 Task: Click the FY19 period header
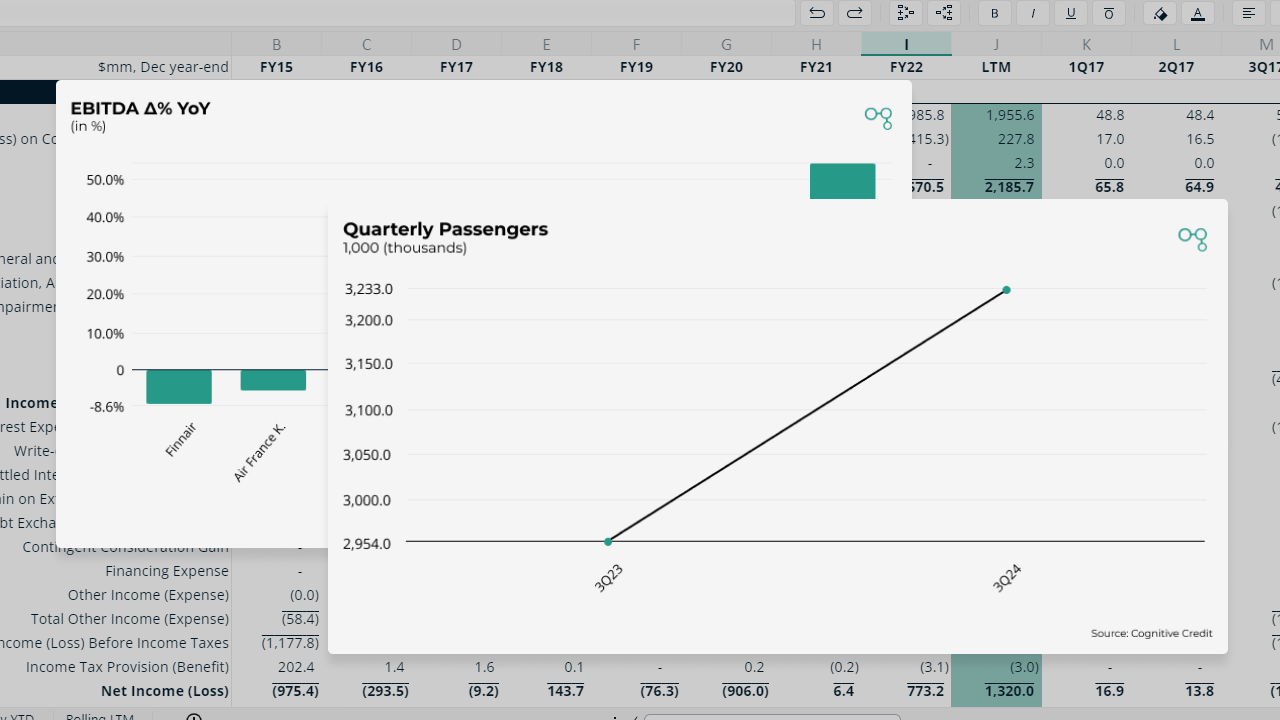coord(637,67)
